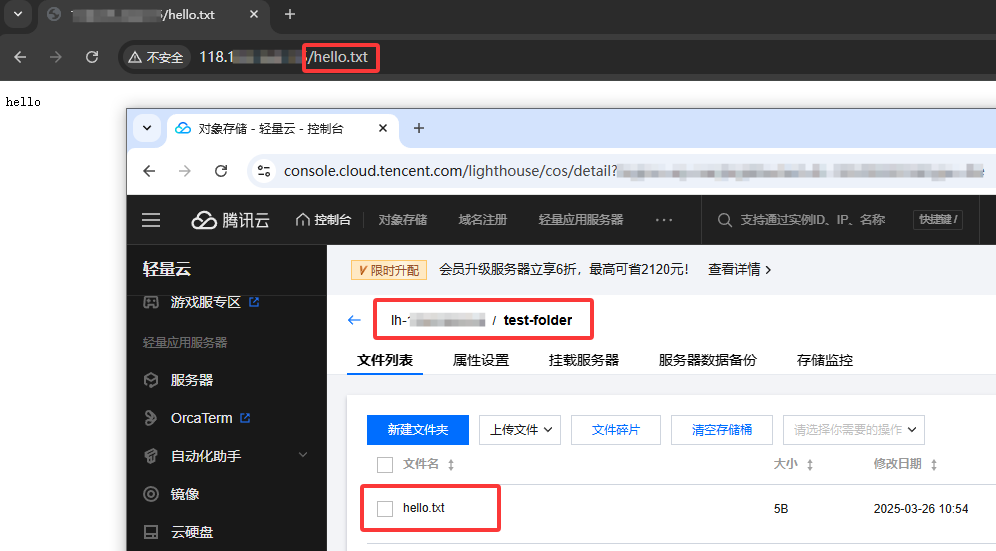Open OrcaTerm sidebar item
Screen dimensions: 996x551
201,418
